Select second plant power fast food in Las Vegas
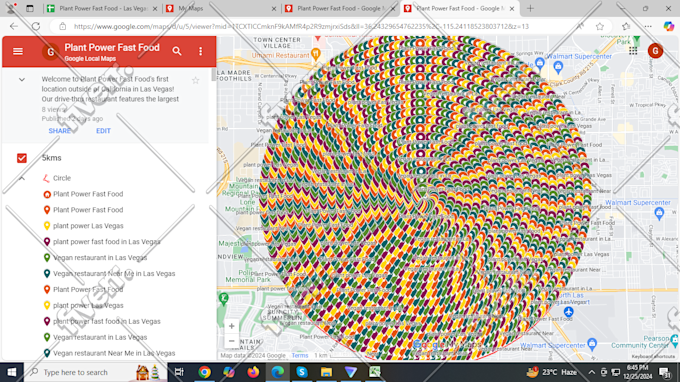The height and width of the screenshot is (382, 680). (x=106, y=321)
